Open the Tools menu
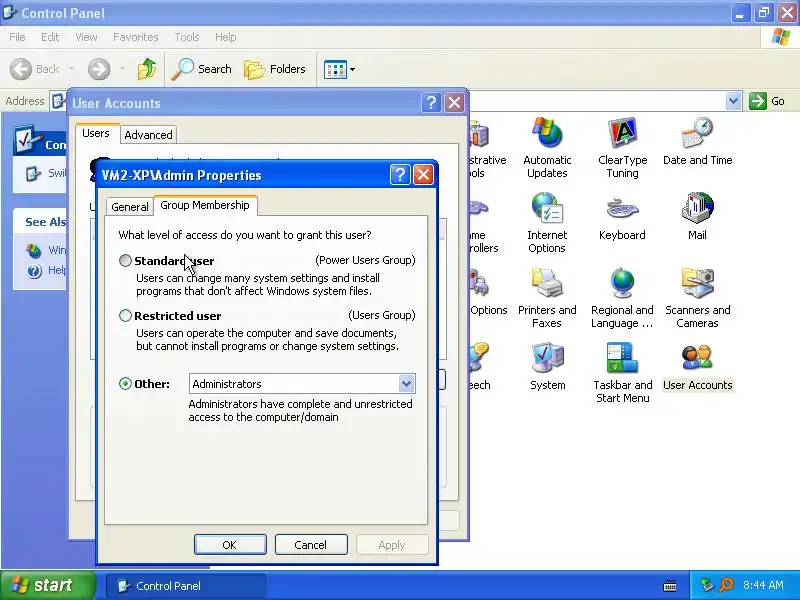 186,37
